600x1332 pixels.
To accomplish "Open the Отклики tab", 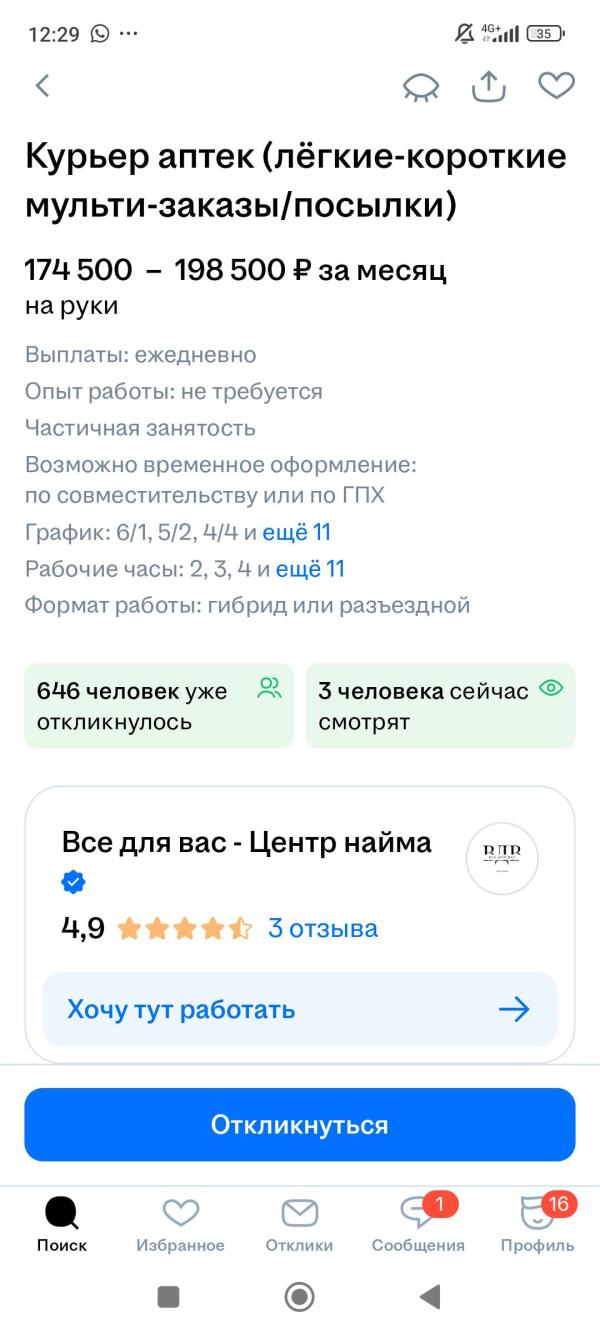I will click(299, 1226).
